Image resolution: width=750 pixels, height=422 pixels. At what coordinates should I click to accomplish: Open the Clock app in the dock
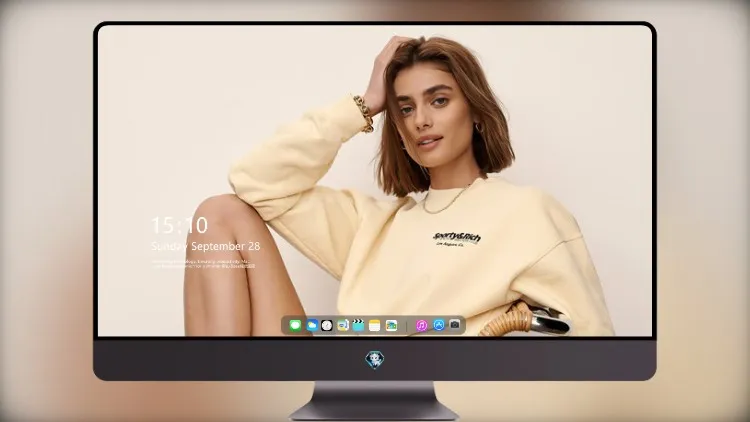click(x=327, y=325)
